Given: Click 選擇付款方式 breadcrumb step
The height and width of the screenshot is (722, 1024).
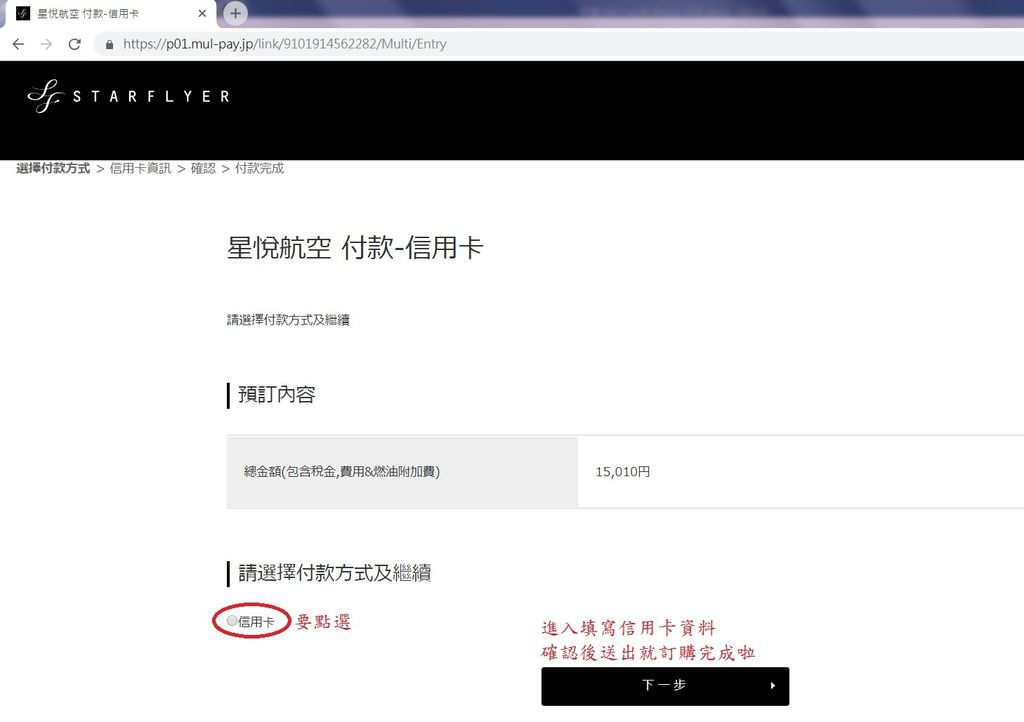Looking at the screenshot, I should [x=53, y=168].
